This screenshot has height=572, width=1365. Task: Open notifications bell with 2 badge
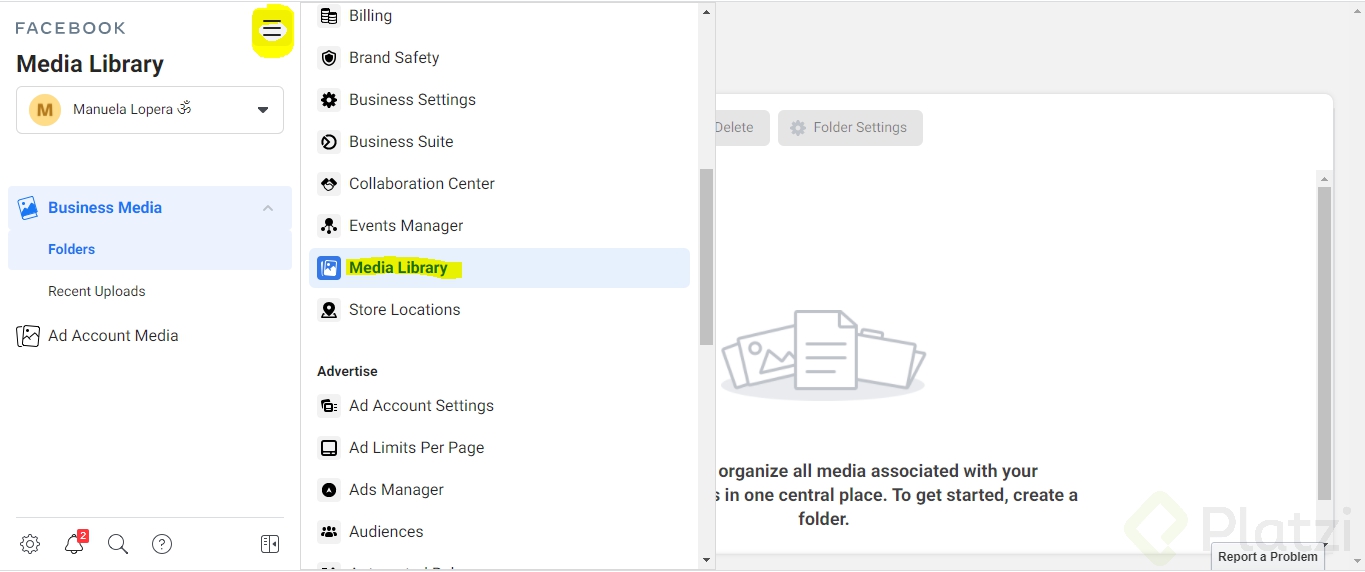coord(75,543)
